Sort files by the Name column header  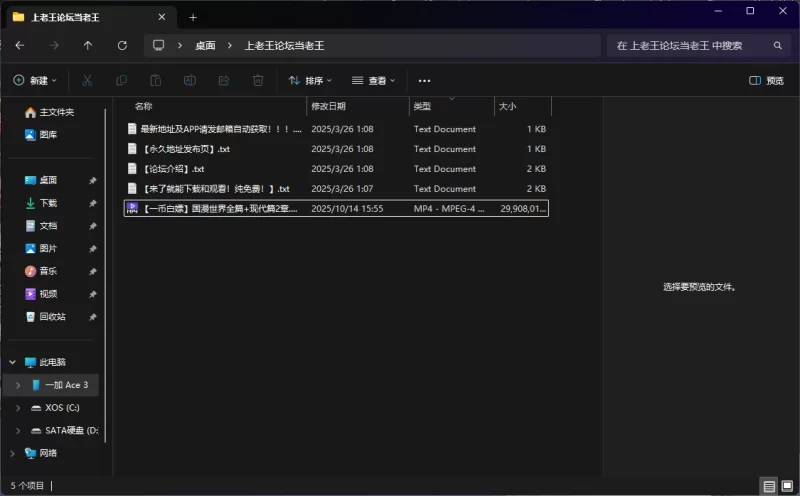coord(144,106)
